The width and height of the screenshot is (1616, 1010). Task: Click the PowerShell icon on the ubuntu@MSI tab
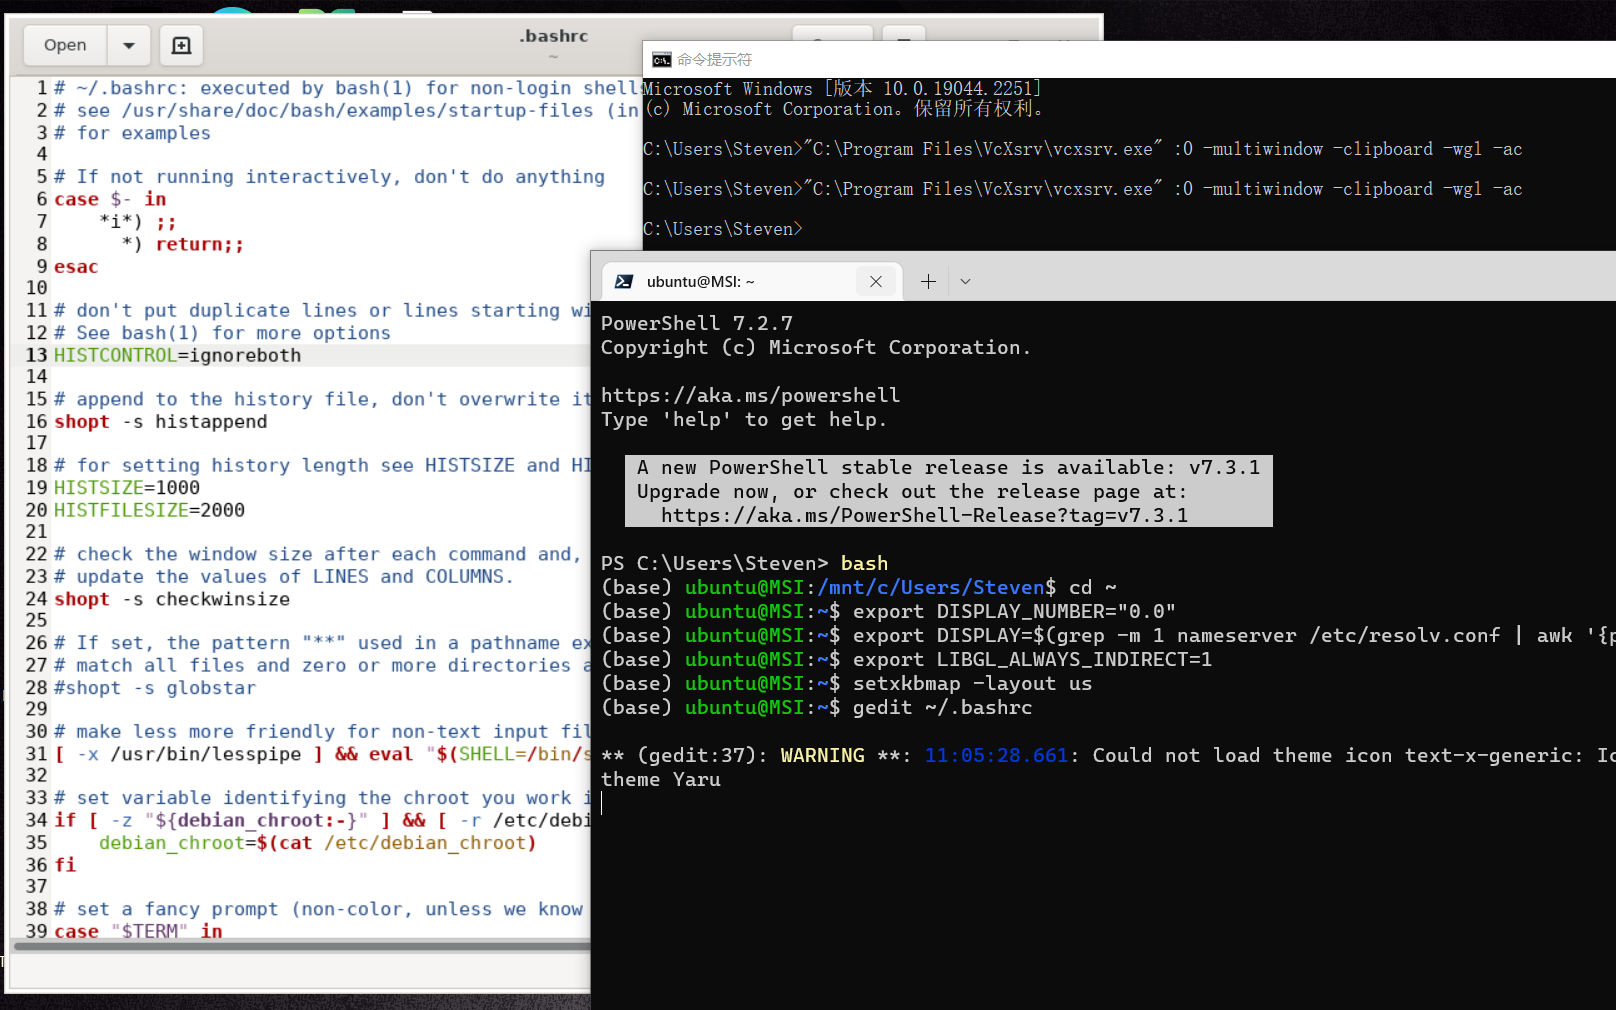coord(624,282)
